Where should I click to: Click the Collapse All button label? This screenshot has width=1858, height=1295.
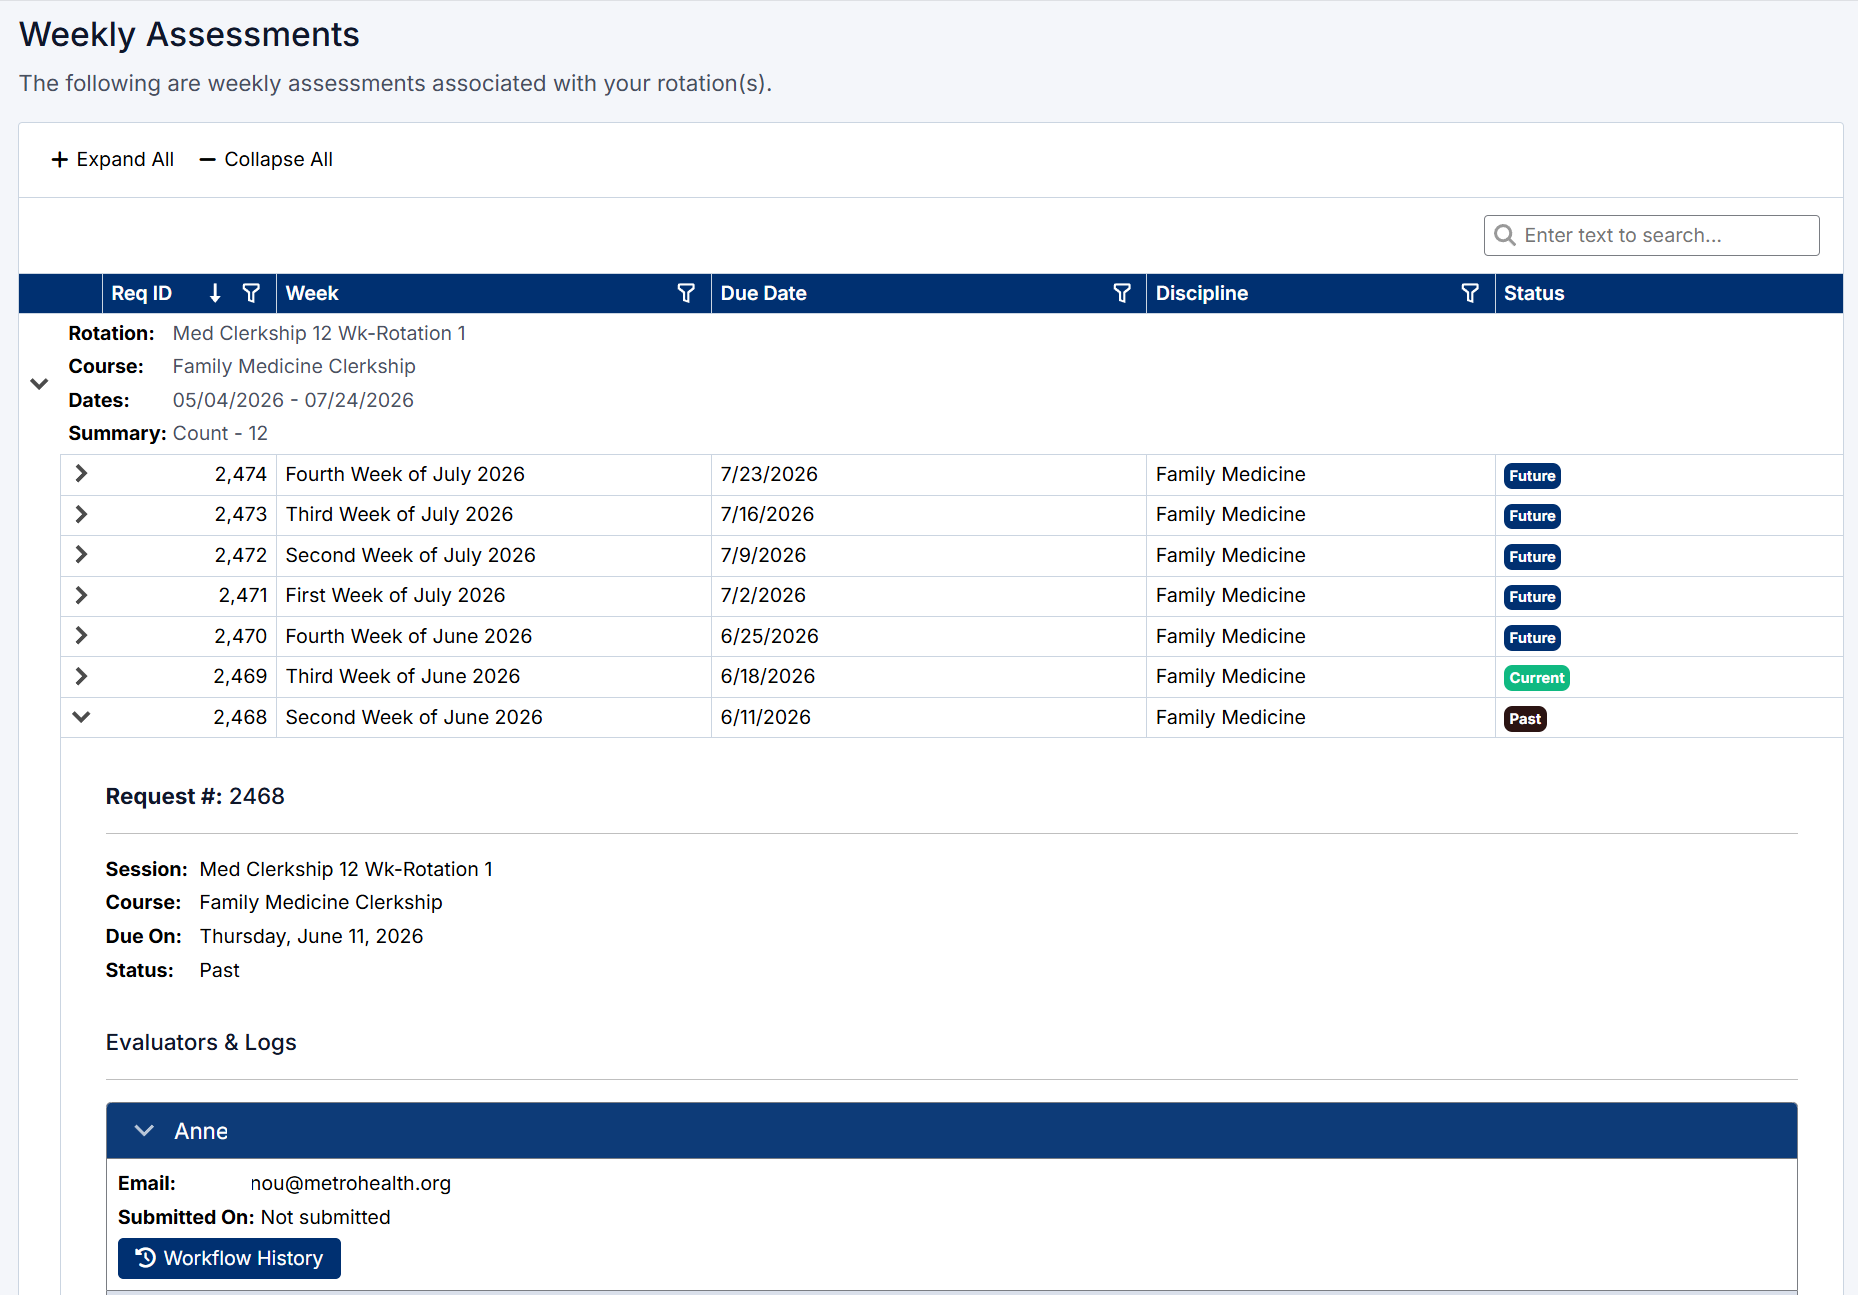pyautogui.click(x=278, y=160)
